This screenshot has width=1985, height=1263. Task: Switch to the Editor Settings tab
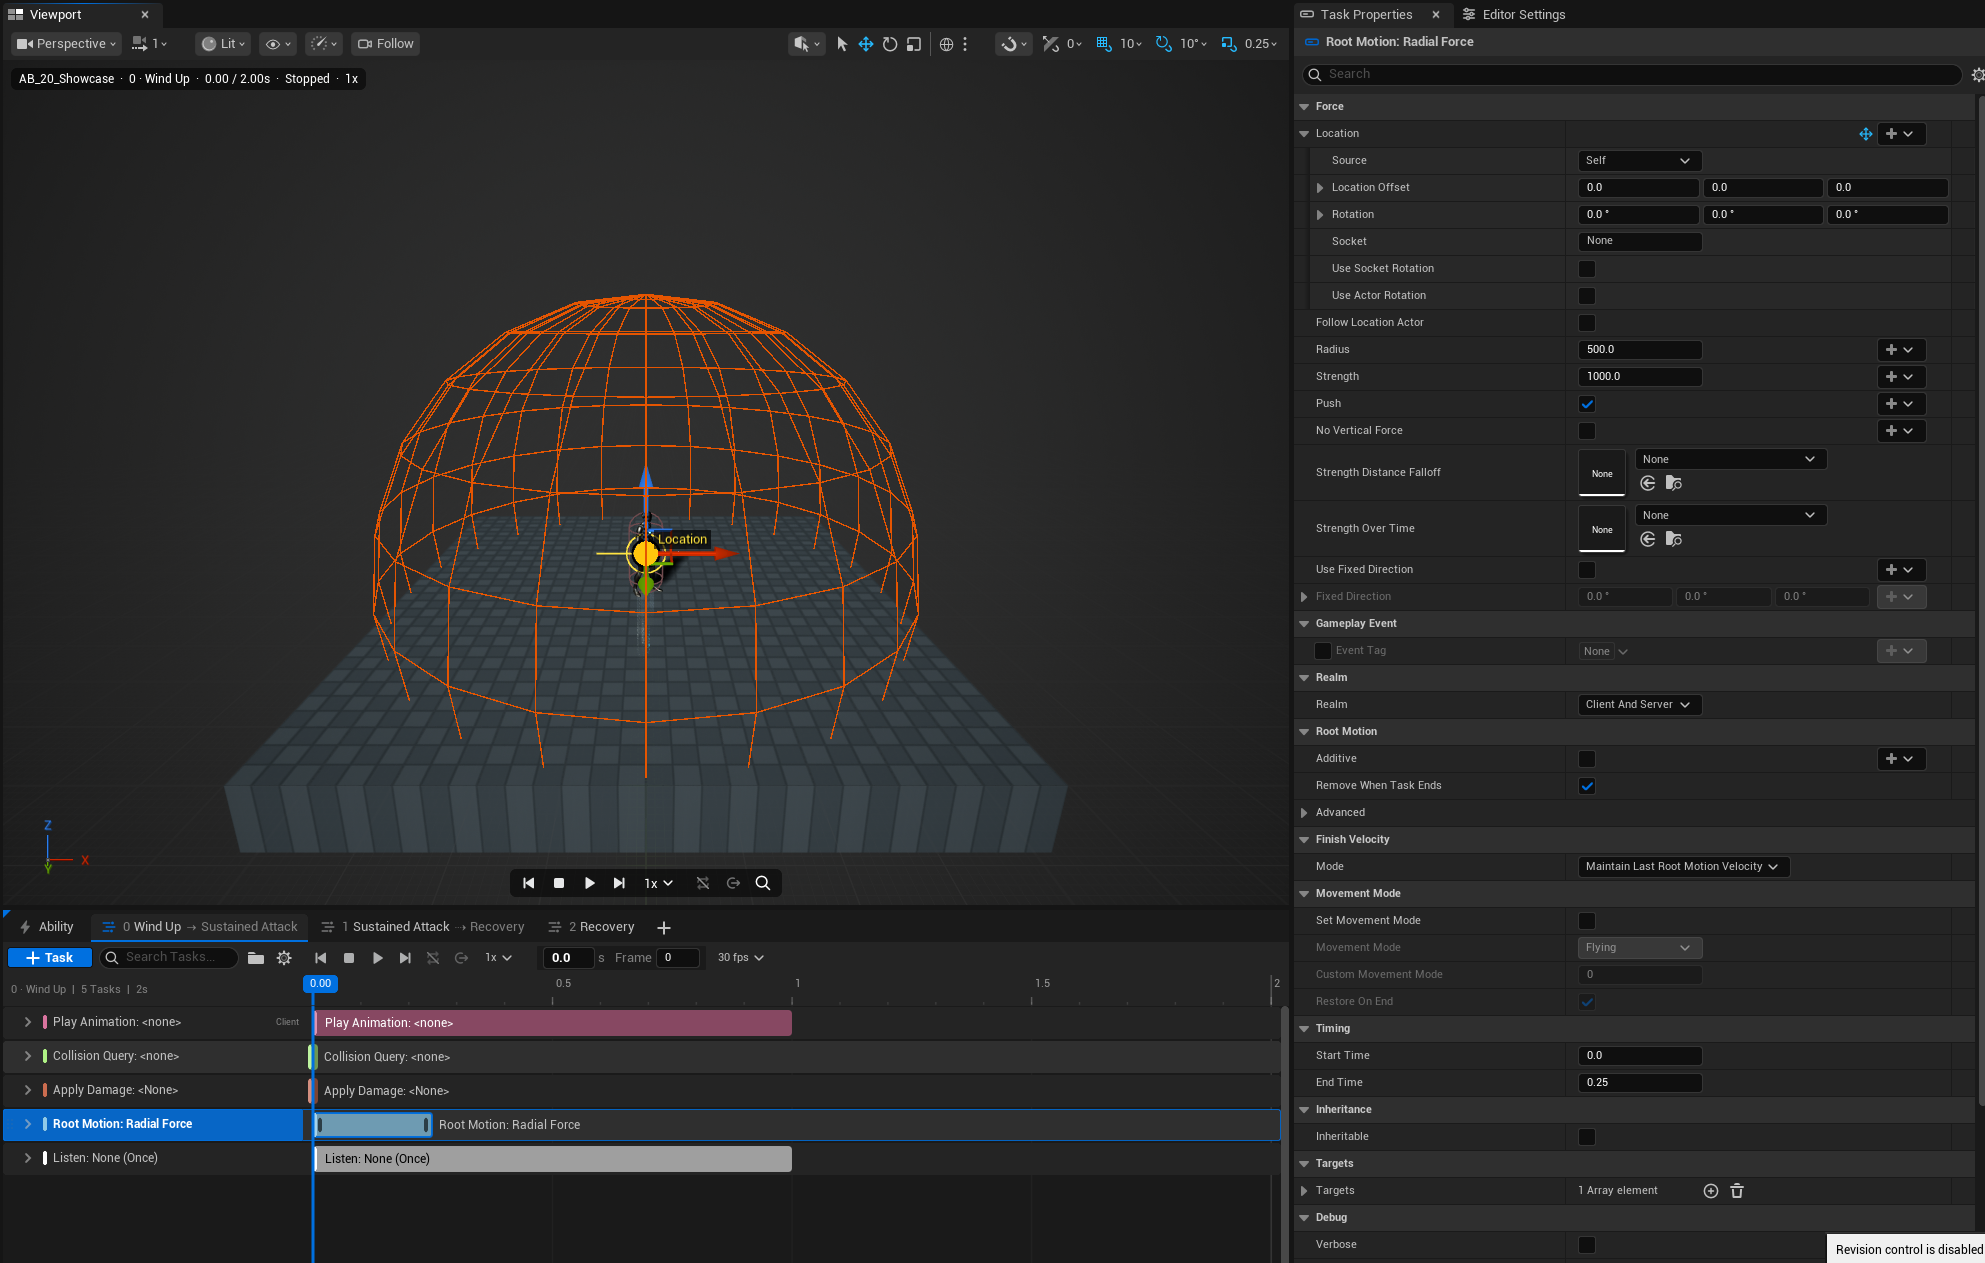[1514, 14]
